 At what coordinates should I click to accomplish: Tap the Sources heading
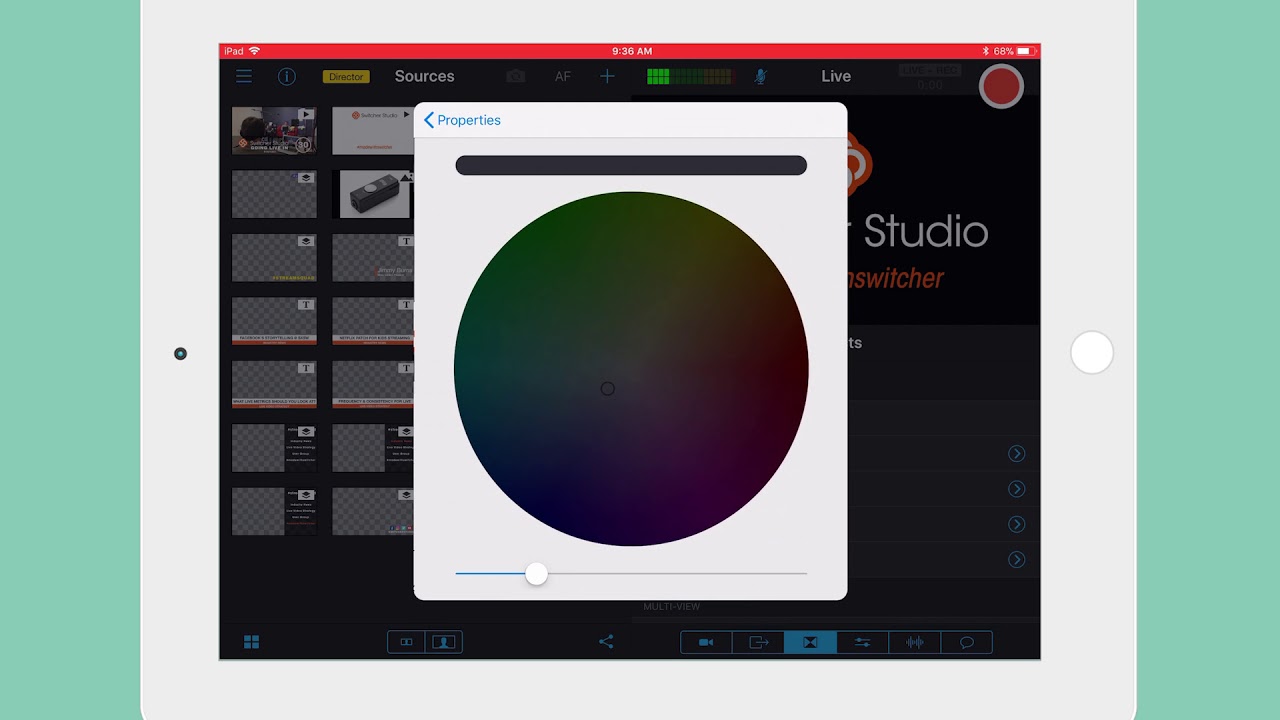tap(424, 76)
